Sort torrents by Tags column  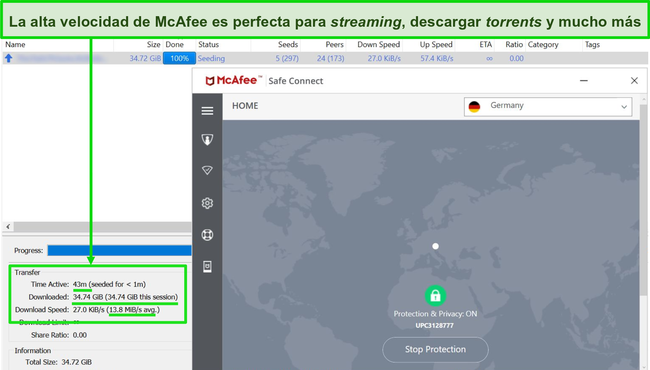pos(592,44)
